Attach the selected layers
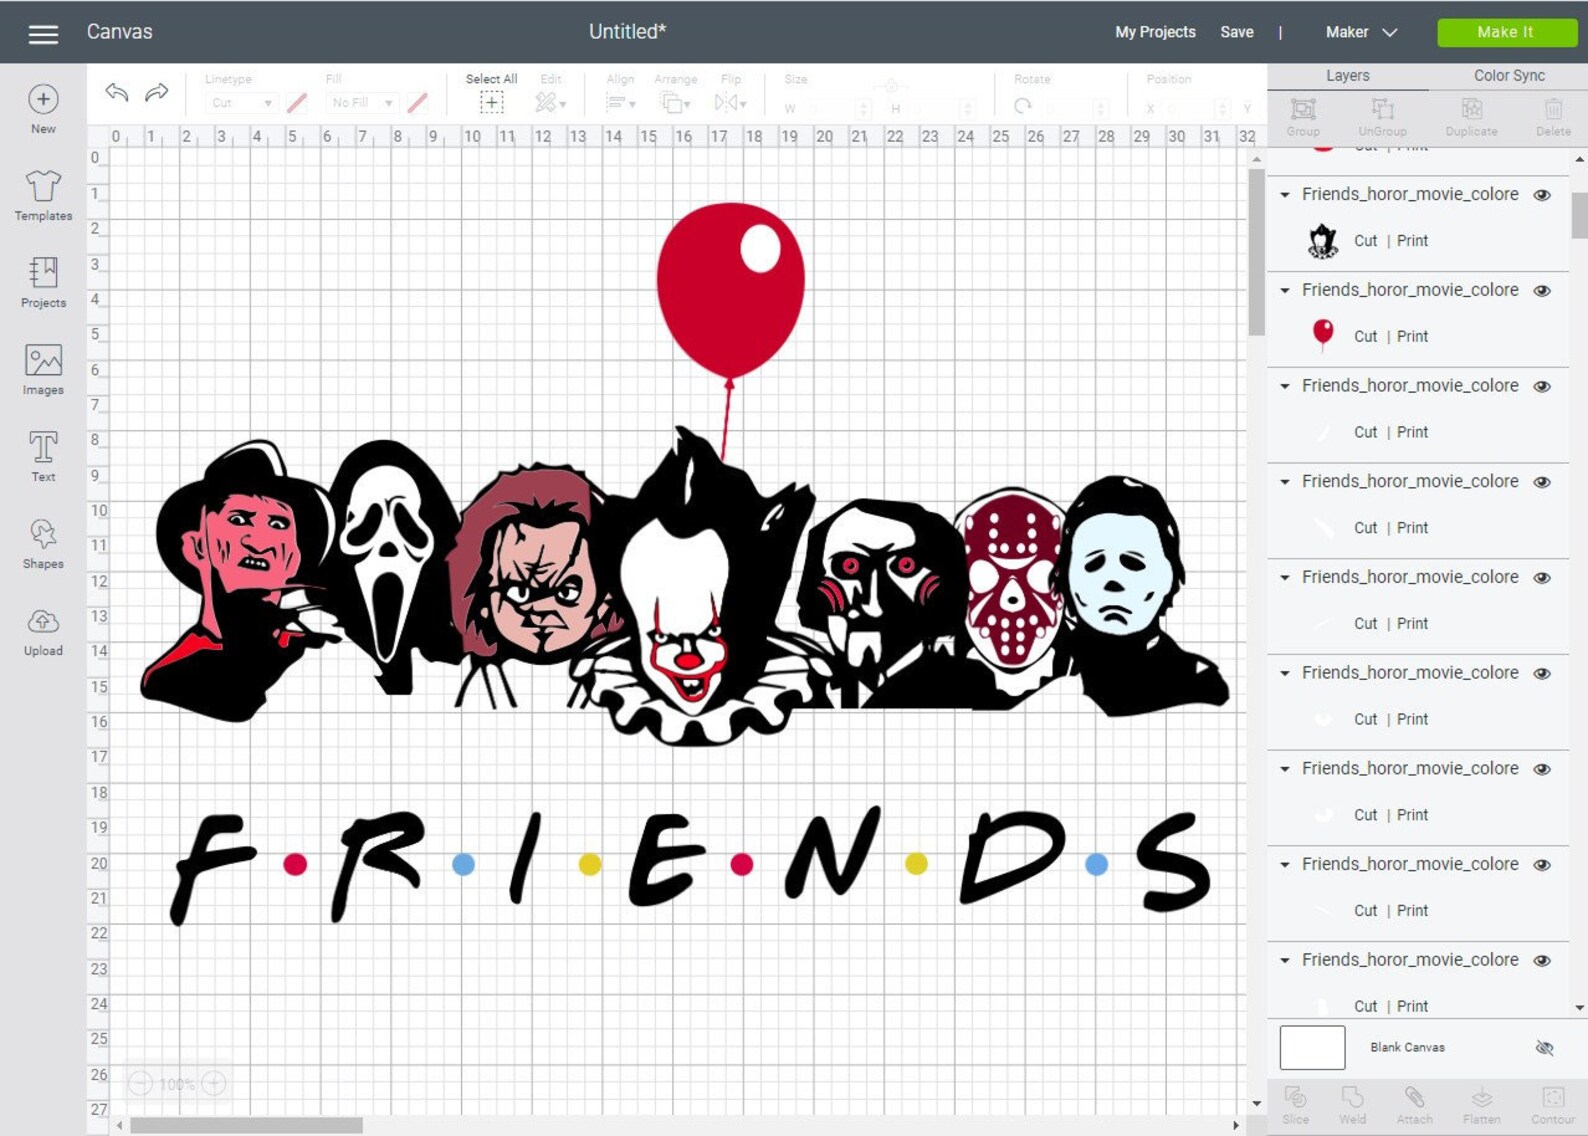Viewport: 1588px width, 1136px height. (1414, 1105)
